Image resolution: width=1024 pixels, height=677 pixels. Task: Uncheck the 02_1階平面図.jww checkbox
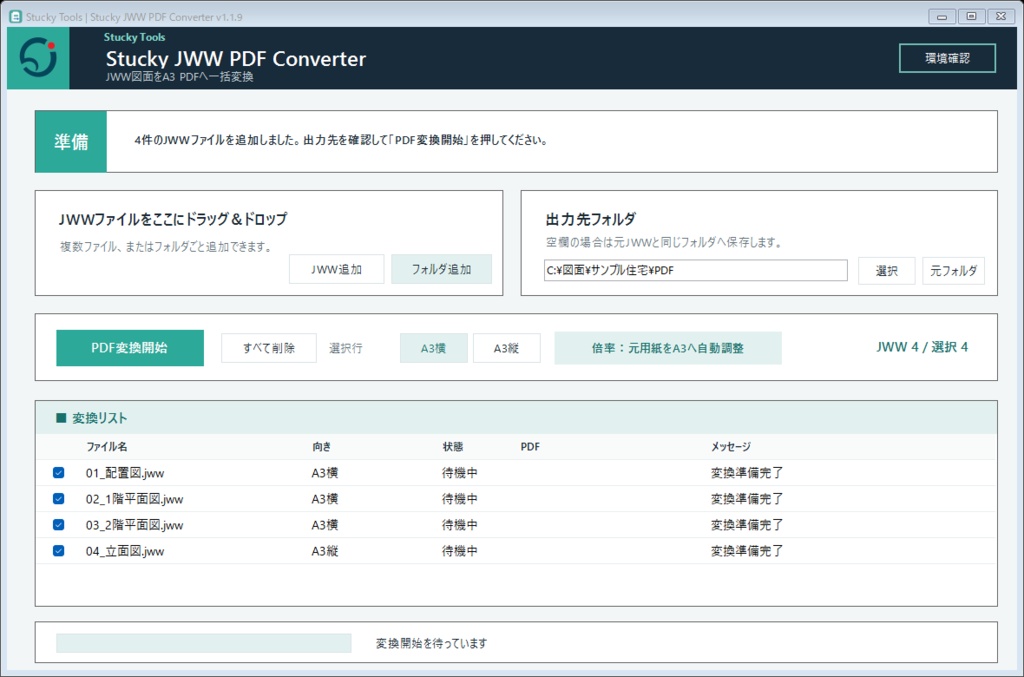click(x=59, y=499)
